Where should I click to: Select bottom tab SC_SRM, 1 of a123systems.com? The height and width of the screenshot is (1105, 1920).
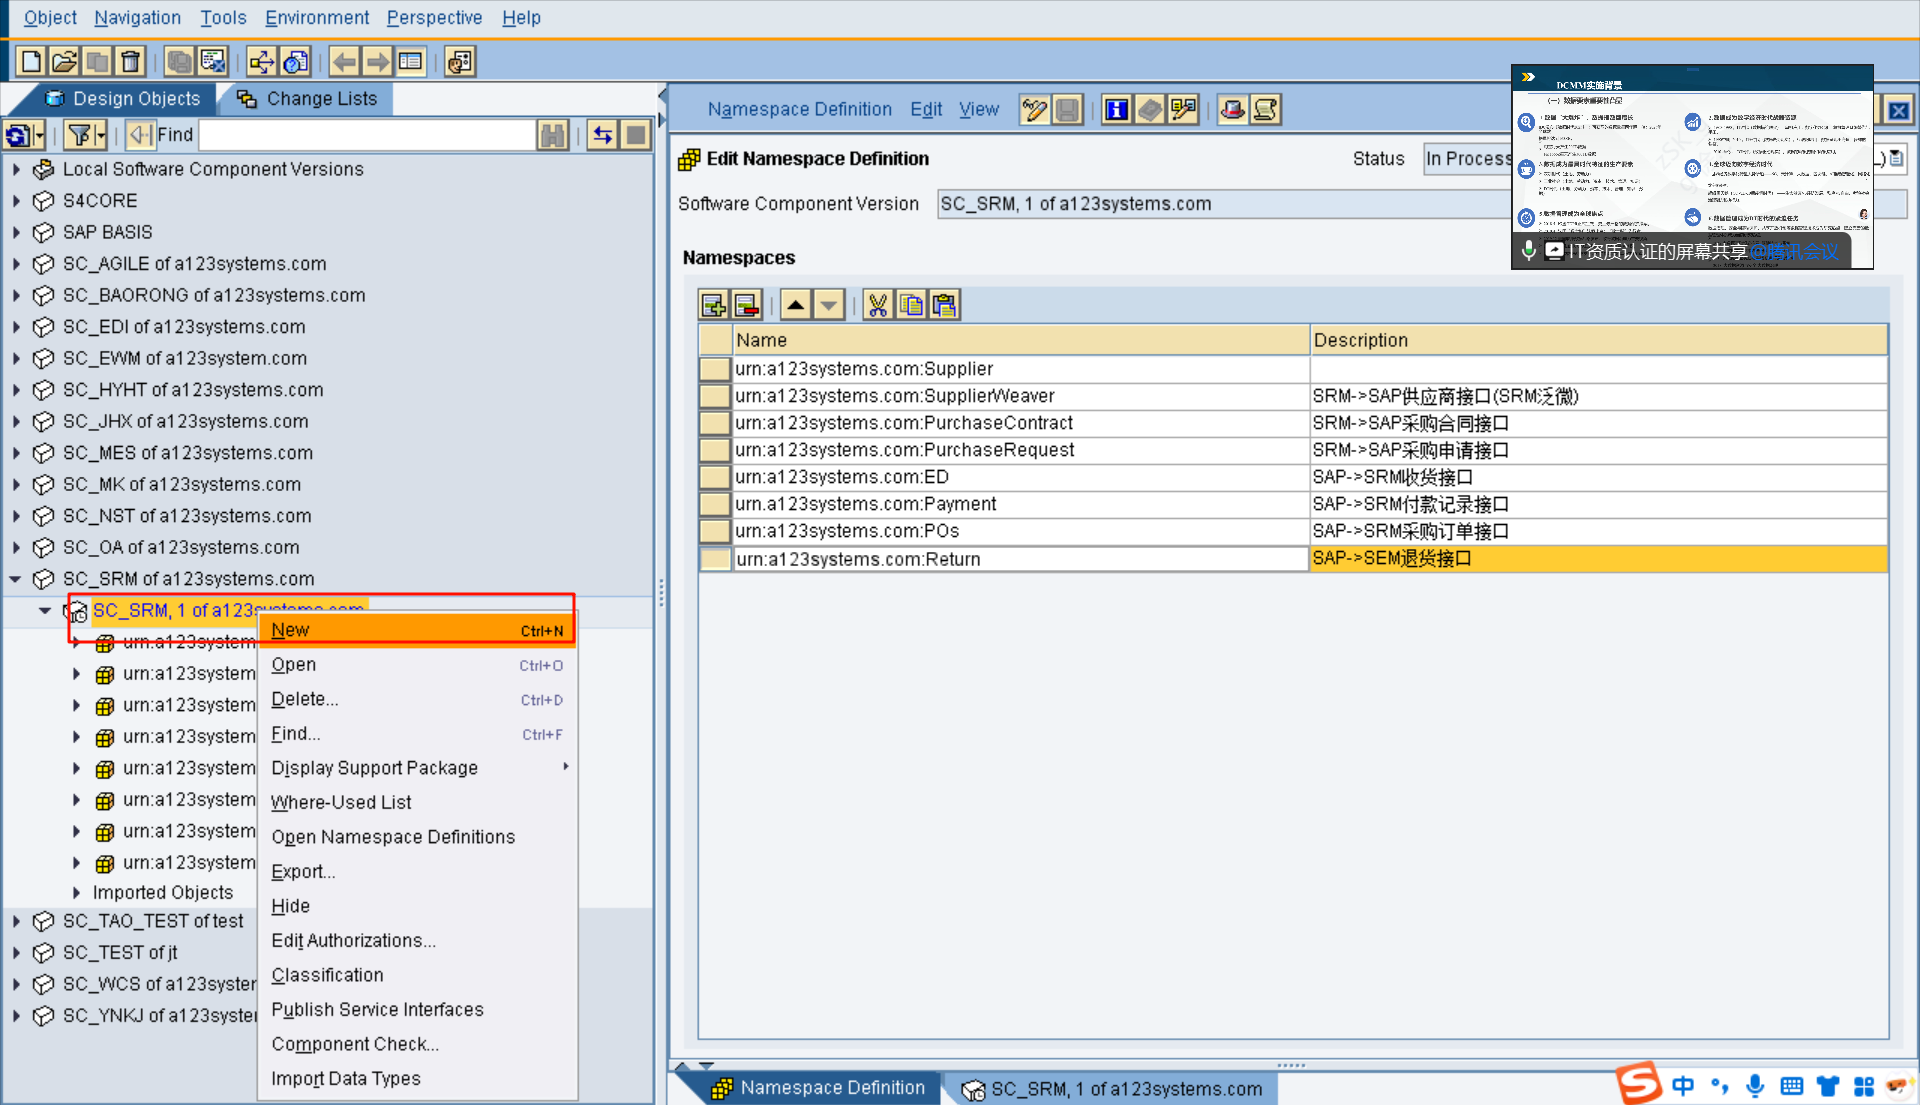(x=1112, y=1089)
